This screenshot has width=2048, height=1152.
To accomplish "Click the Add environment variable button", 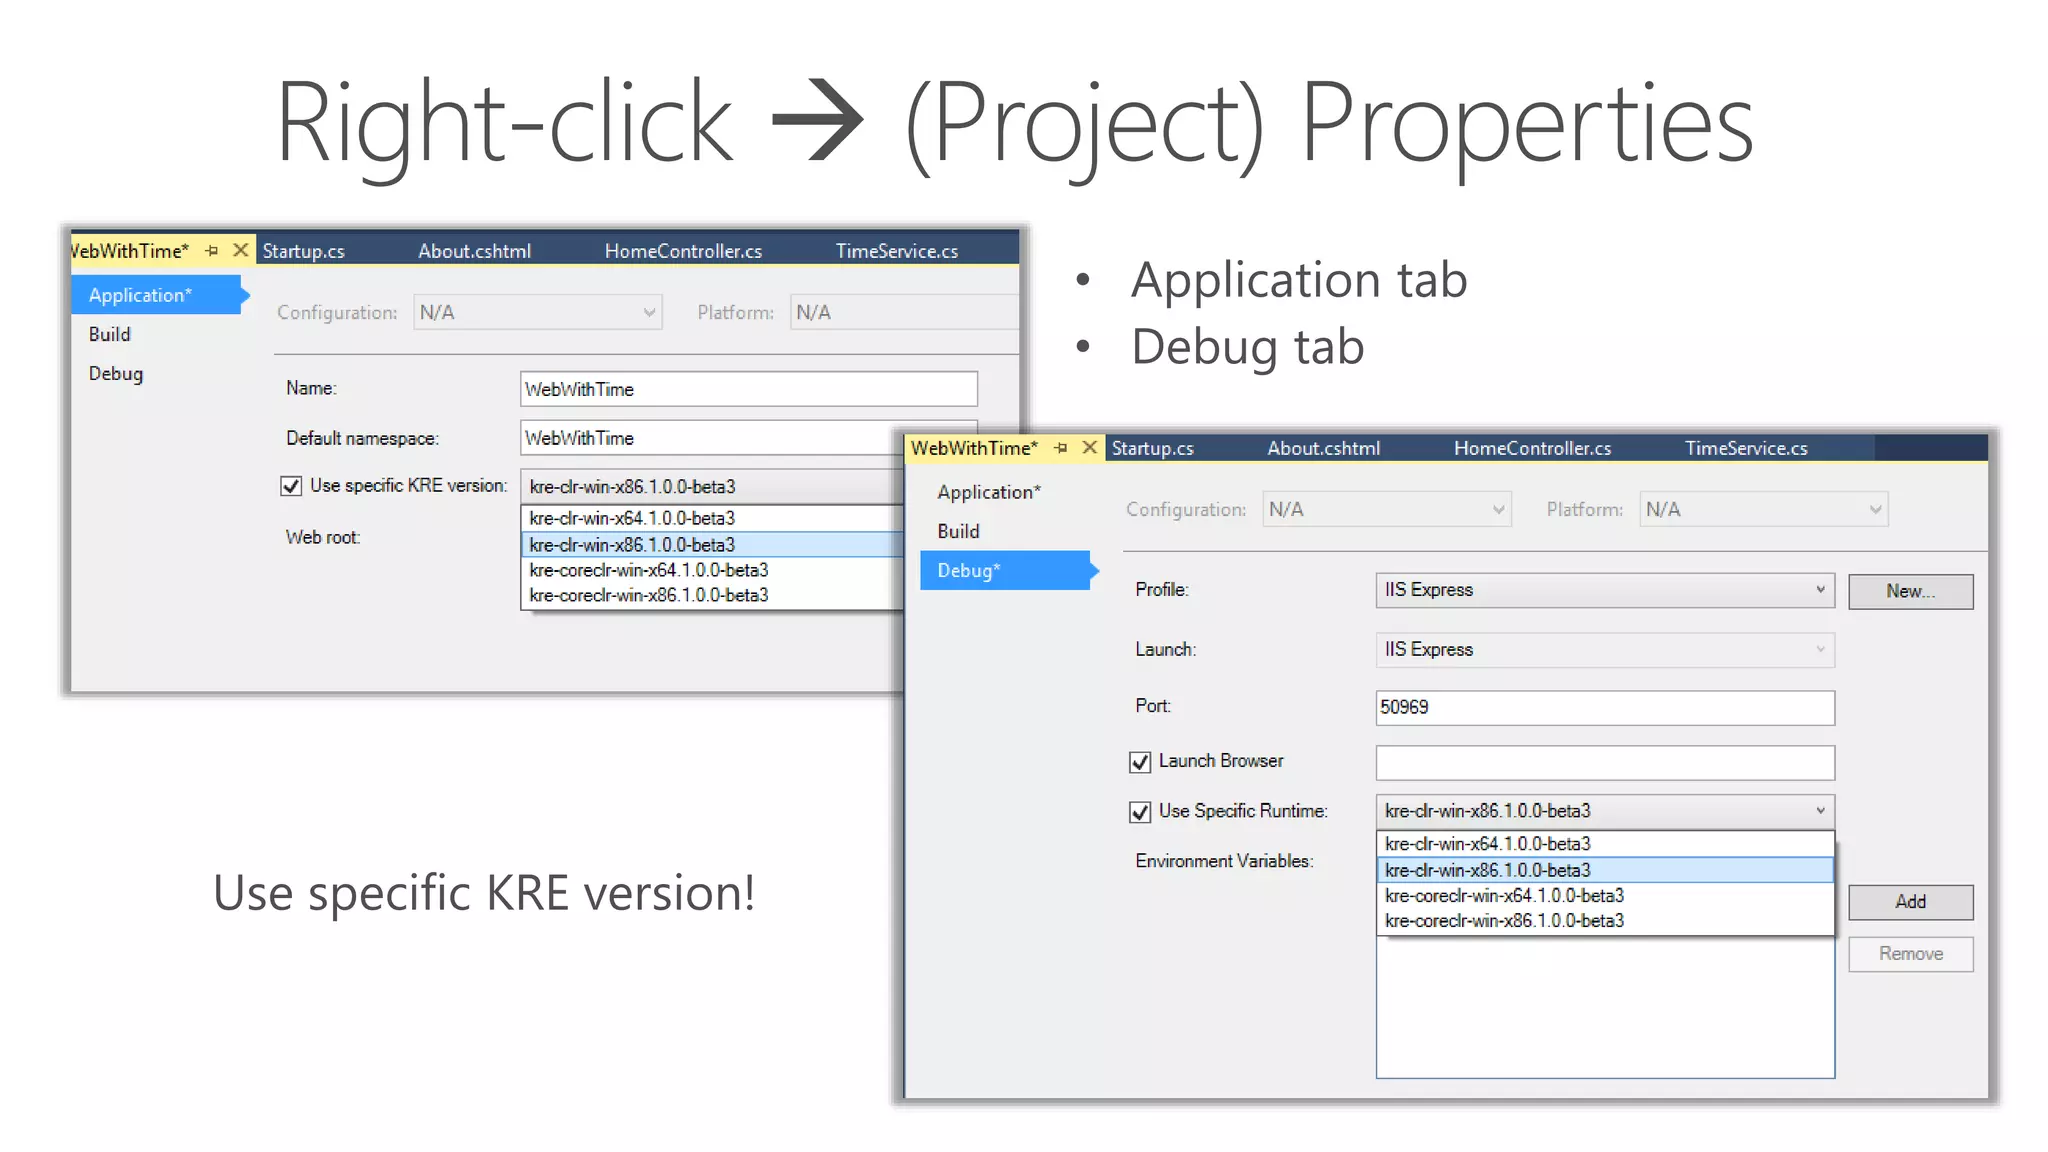I will click(x=1910, y=902).
